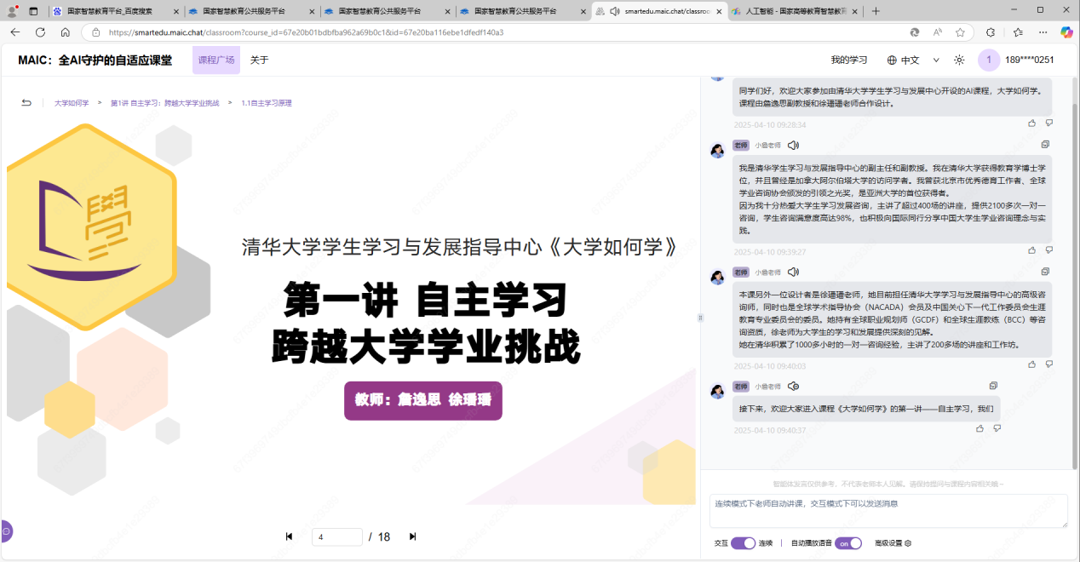Image resolution: width=1080 pixels, height=562 pixels.
Task: Go to the previous slide
Action: [289, 537]
